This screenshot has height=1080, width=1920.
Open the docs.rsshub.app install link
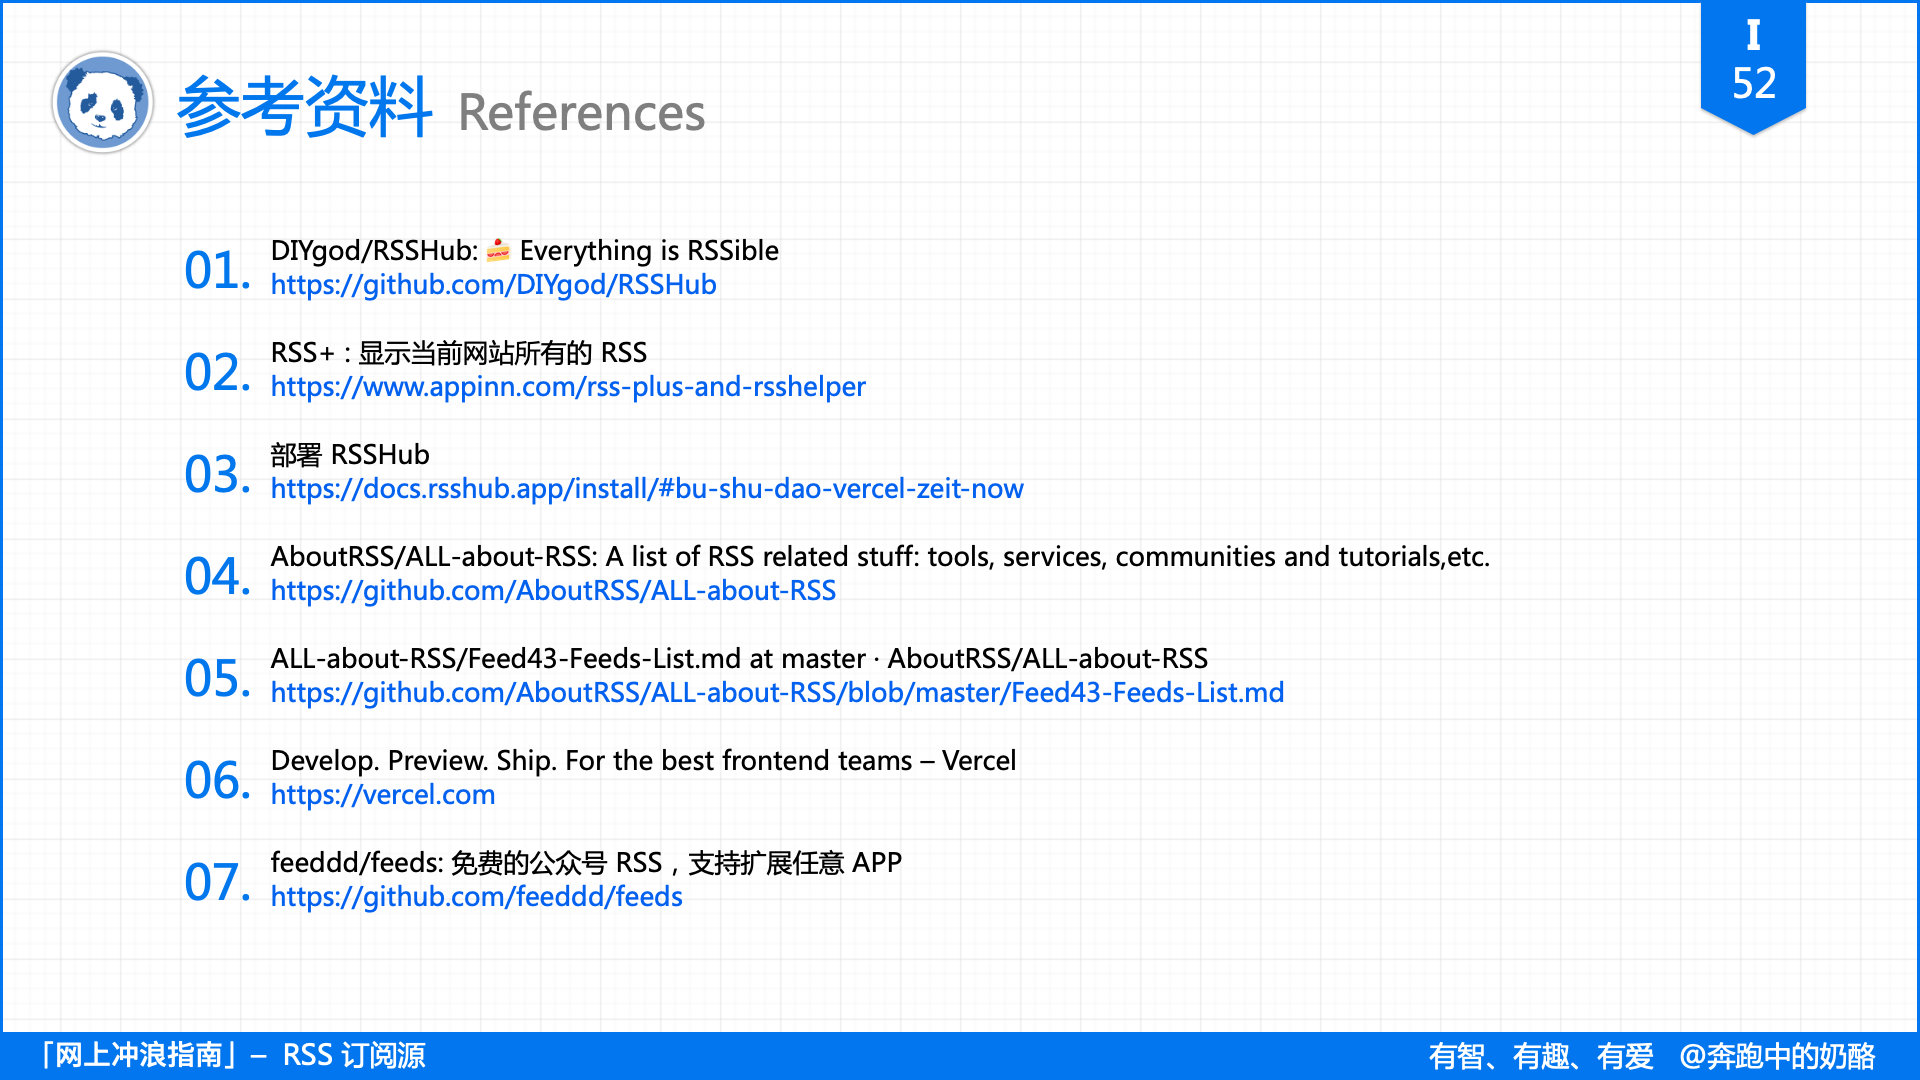(x=646, y=489)
